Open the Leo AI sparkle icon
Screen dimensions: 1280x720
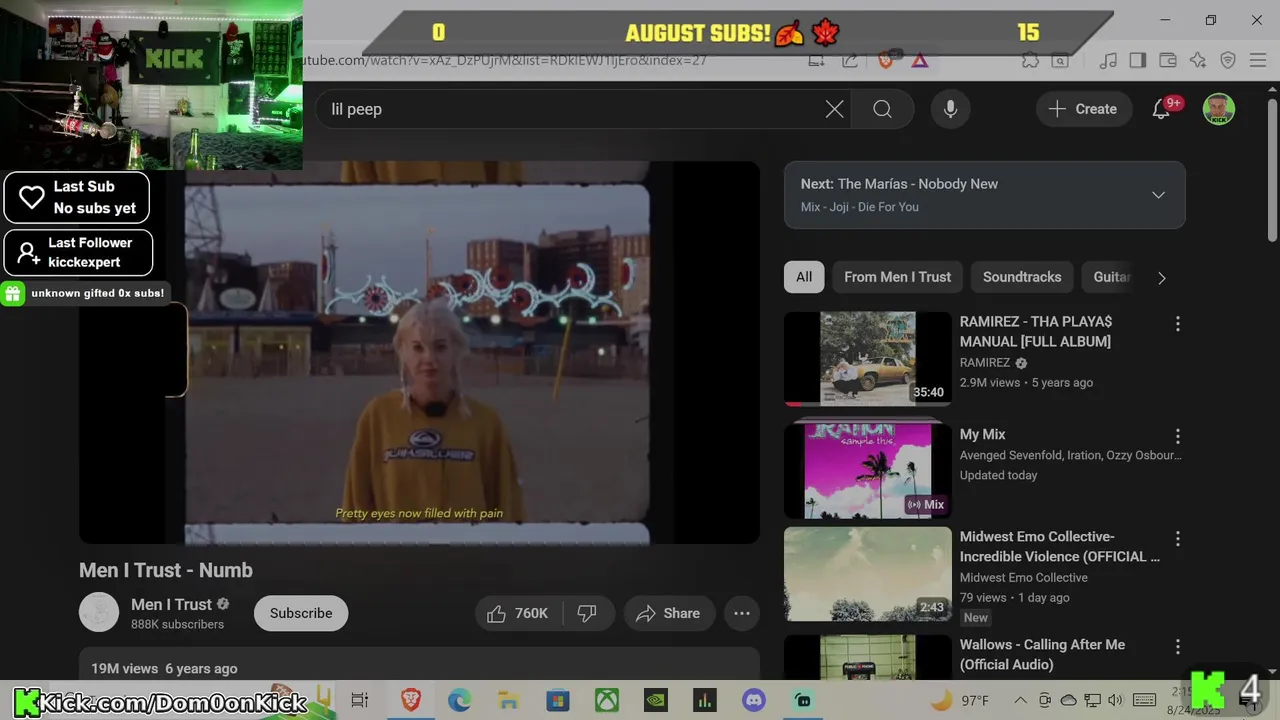1198,60
